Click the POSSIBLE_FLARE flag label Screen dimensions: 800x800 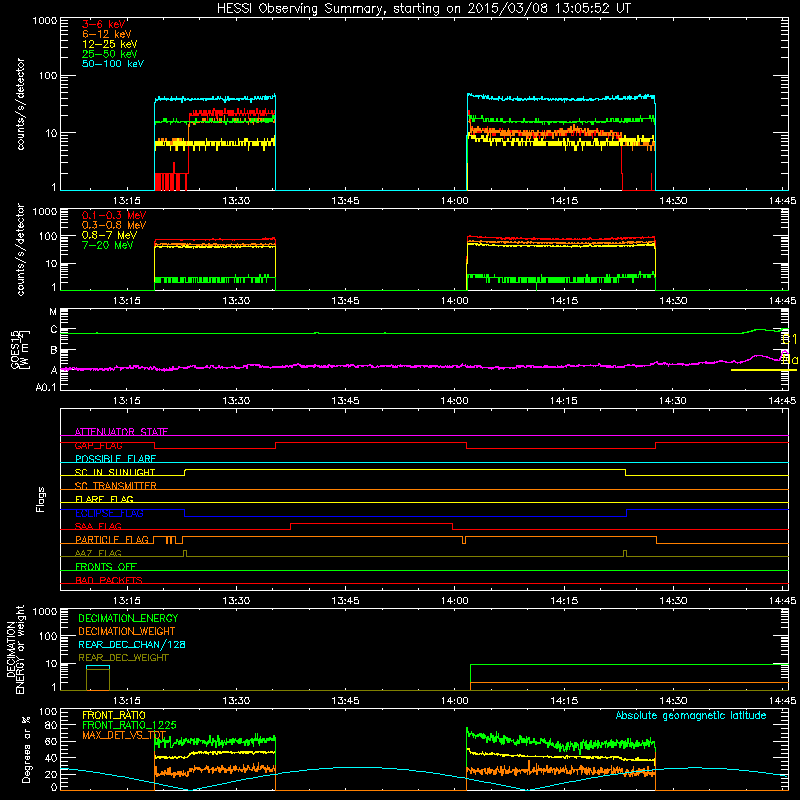point(115,459)
